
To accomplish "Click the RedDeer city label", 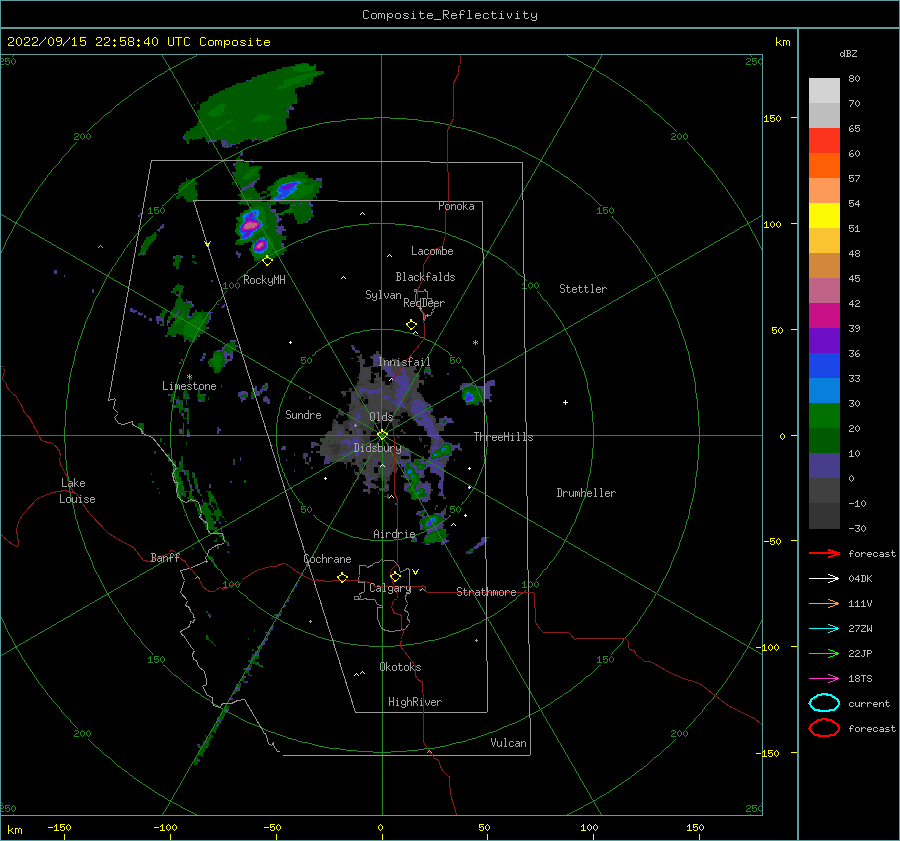I will click(x=424, y=303).
